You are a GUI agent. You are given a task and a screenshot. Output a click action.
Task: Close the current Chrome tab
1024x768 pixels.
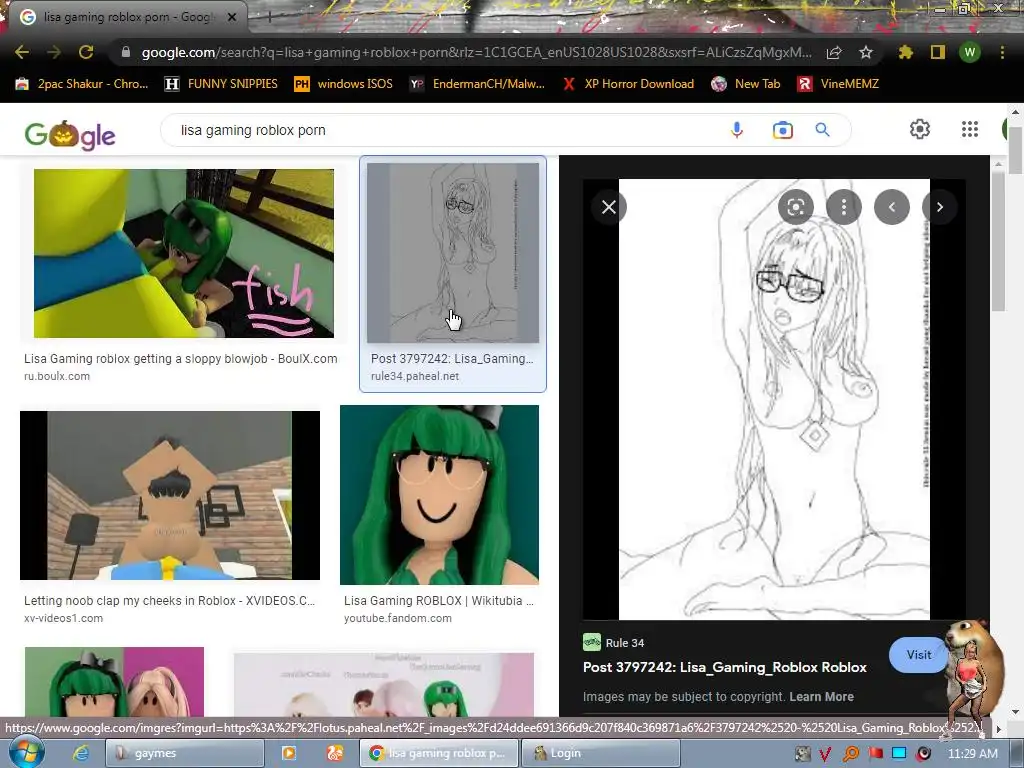232,17
